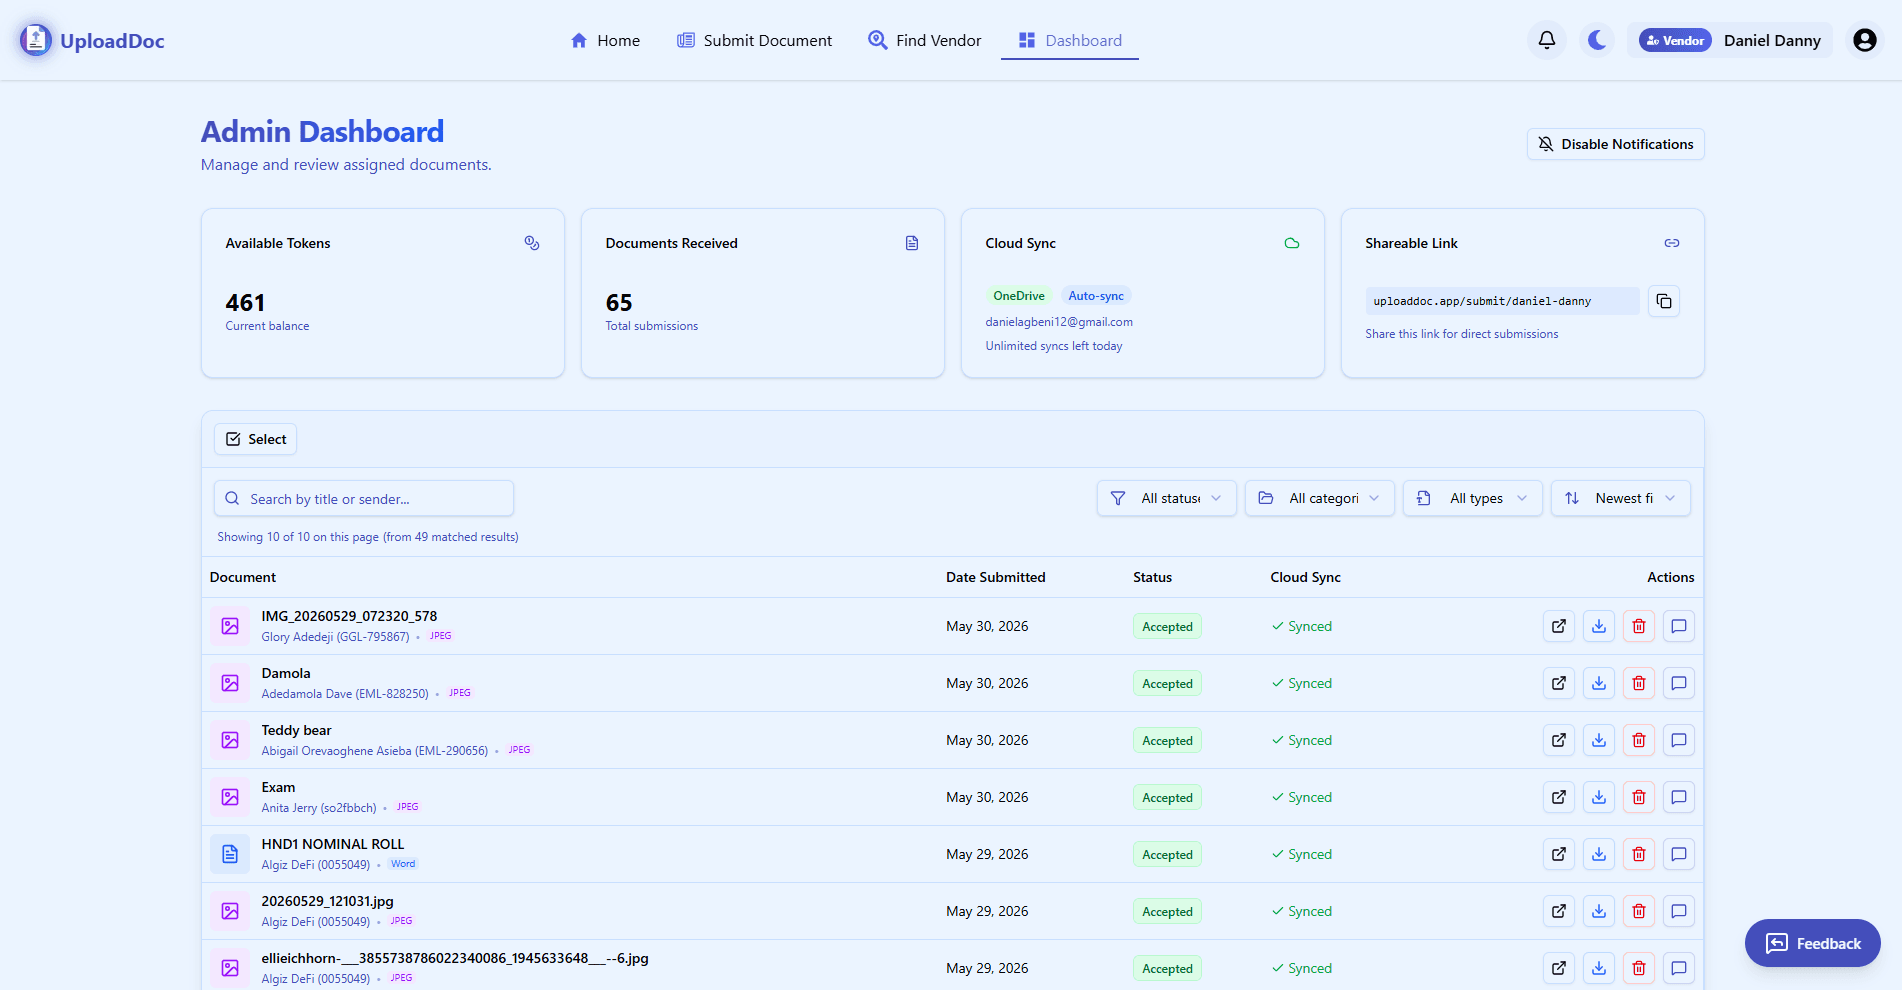Click the Status column header
The height and width of the screenshot is (990, 1902).
click(1152, 577)
